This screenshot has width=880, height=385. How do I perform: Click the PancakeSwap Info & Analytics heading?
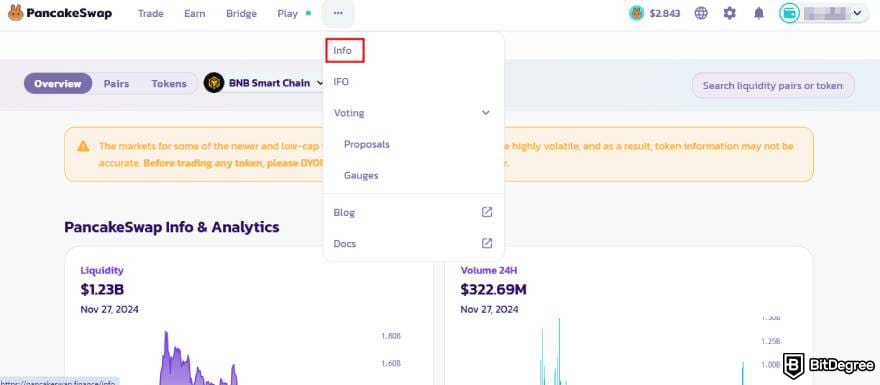[x=172, y=227]
